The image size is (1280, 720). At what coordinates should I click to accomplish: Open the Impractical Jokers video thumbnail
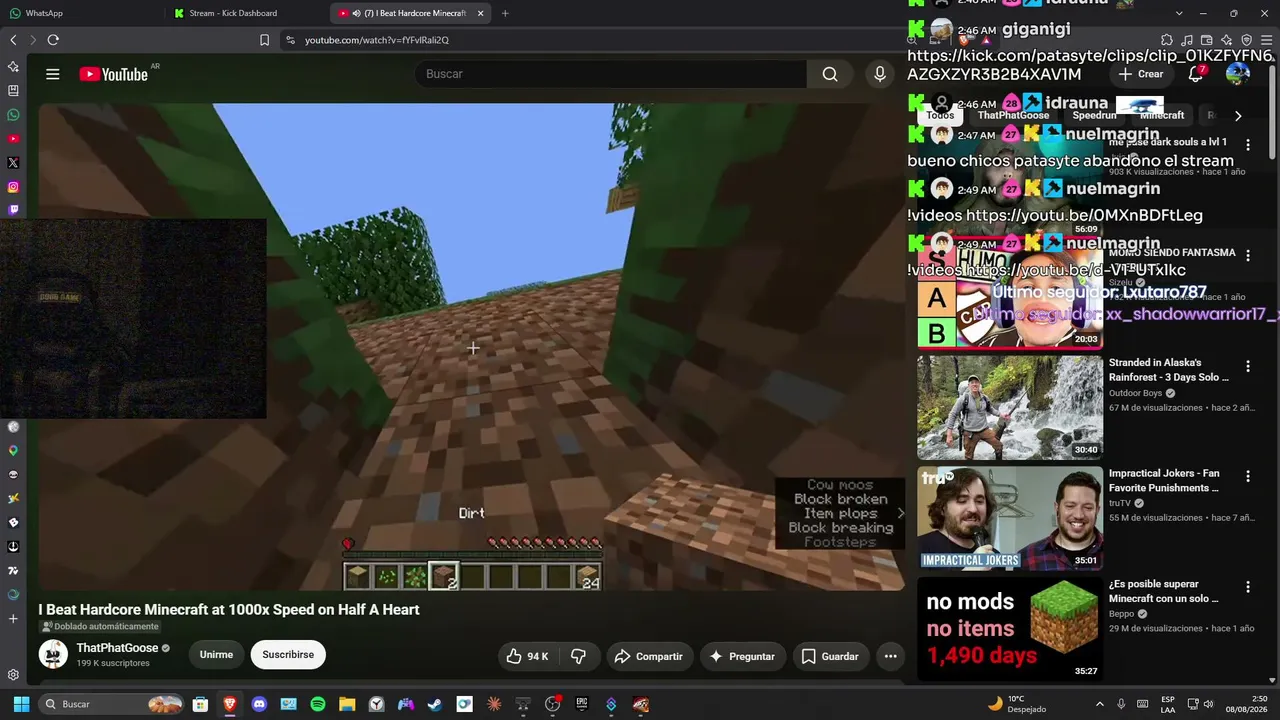tap(1010, 518)
